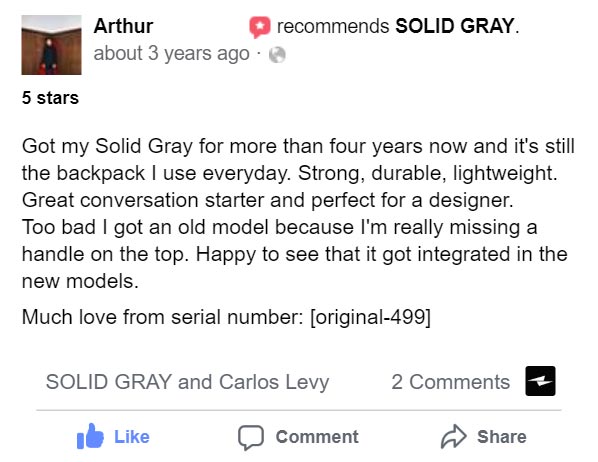This screenshot has height=462, width=598.
Task: Click Arthur's profile picture thumbnail
Action: [51, 45]
